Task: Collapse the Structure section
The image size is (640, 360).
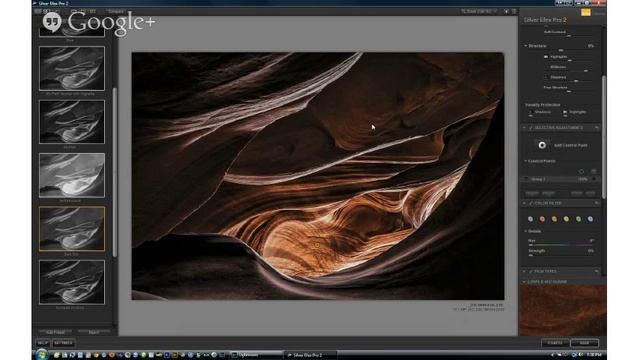Action: click(x=526, y=46)
